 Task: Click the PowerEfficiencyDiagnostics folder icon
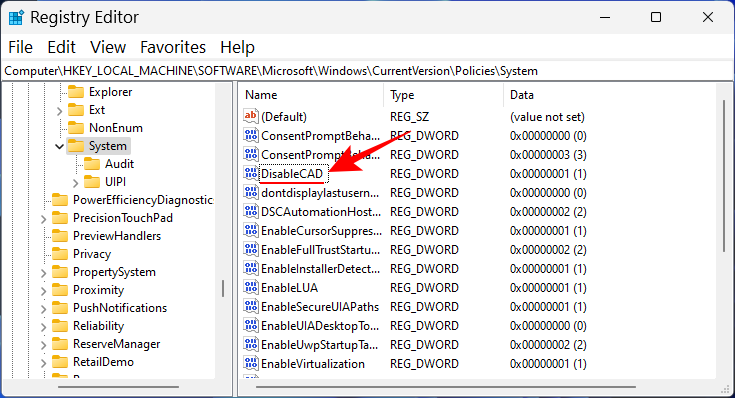coord(60,200)
